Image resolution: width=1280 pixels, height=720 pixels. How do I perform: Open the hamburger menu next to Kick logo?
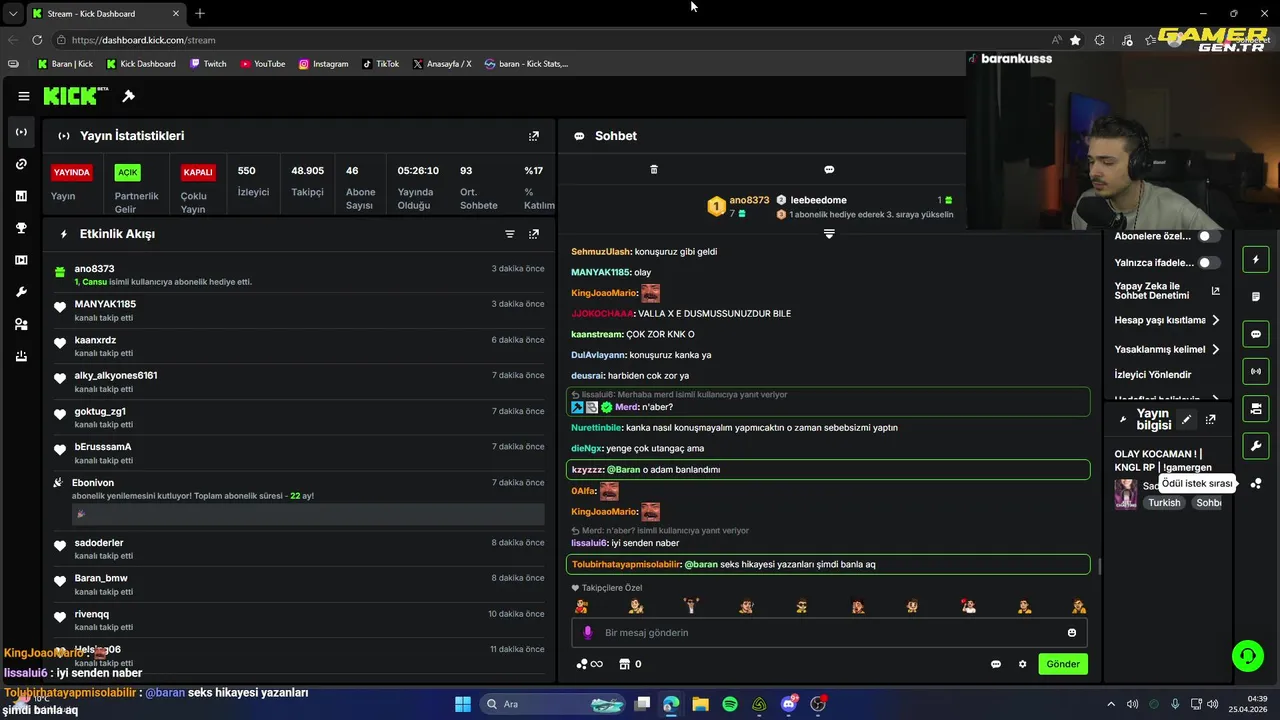[23, 96]
